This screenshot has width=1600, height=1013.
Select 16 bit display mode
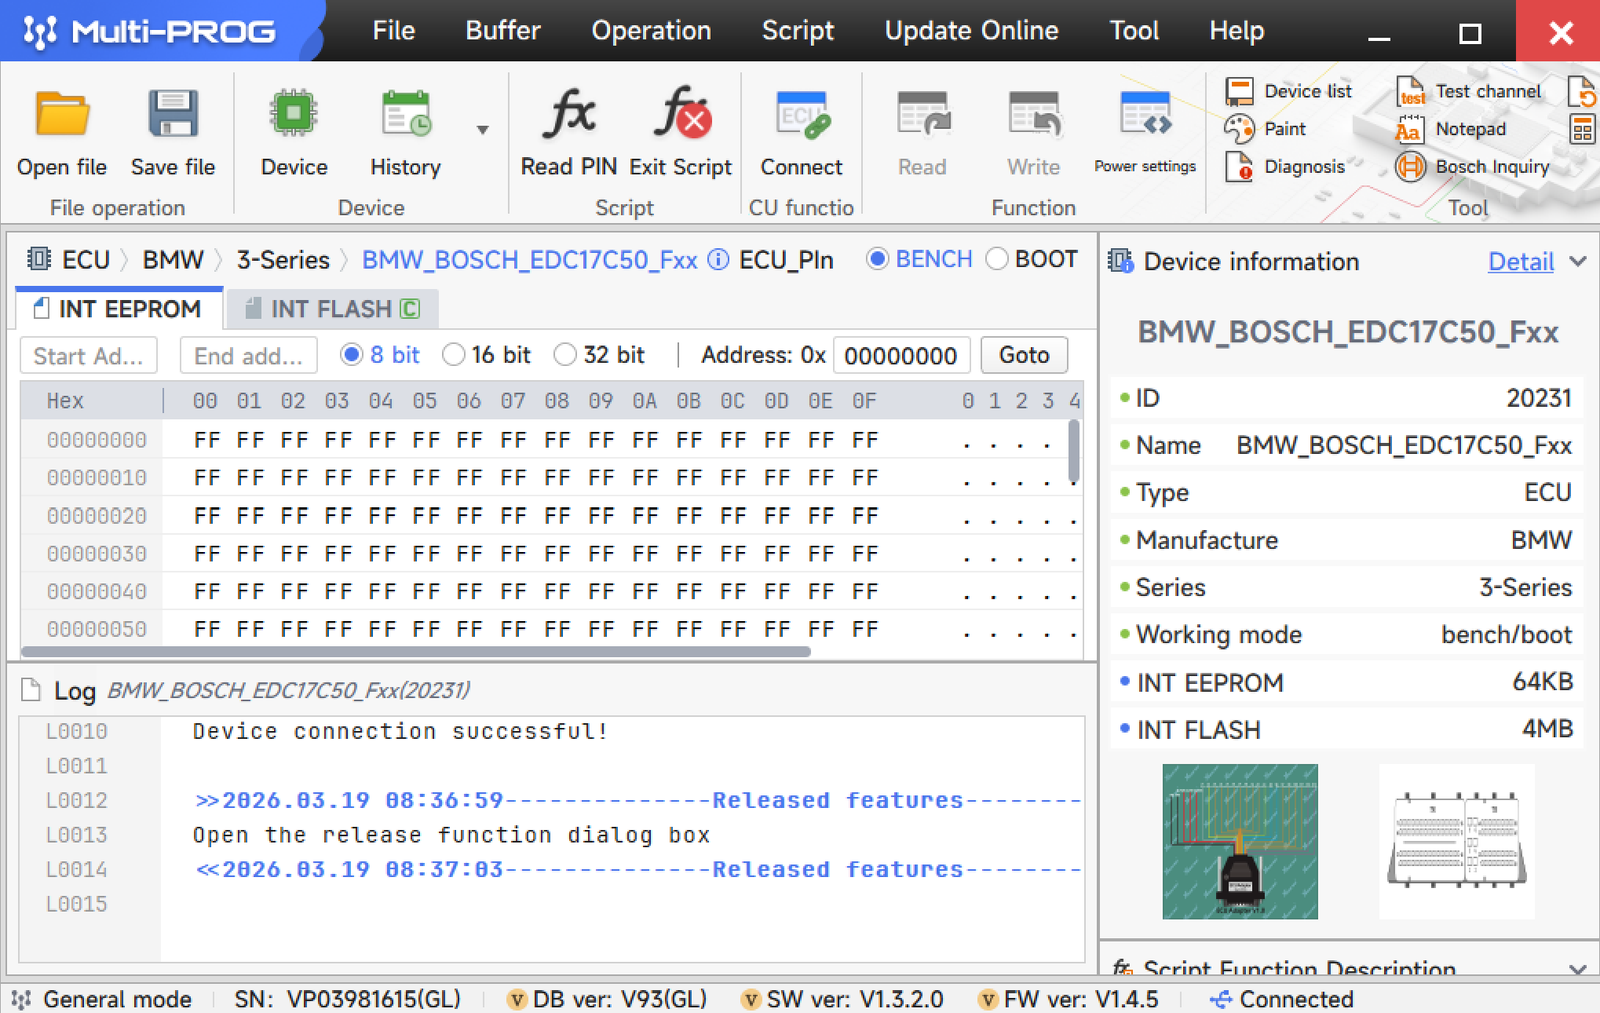pos(454,355)
